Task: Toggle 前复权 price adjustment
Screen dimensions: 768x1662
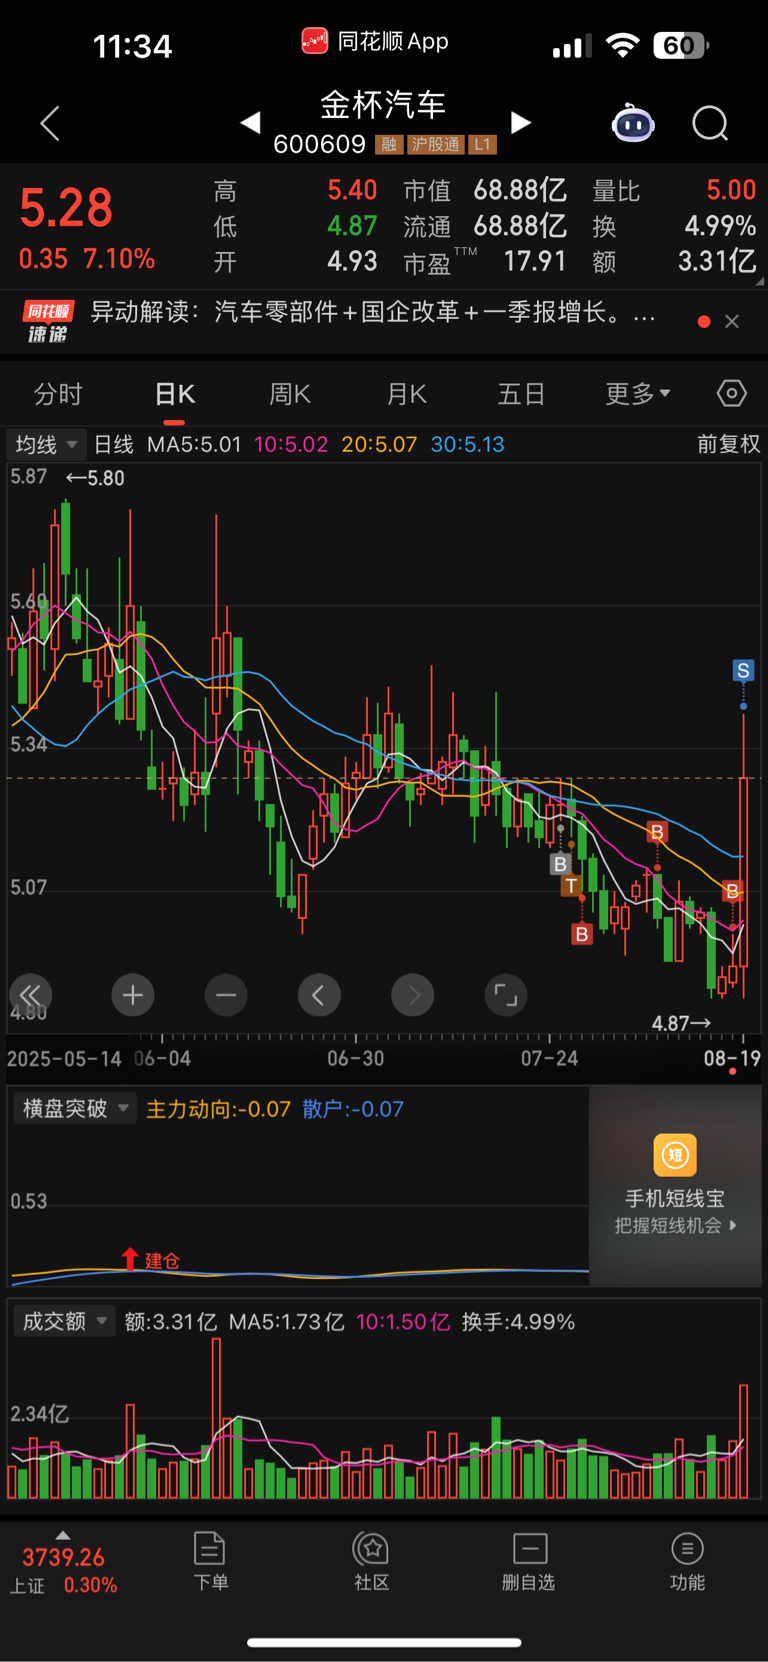Action: [x=728, y=444]
